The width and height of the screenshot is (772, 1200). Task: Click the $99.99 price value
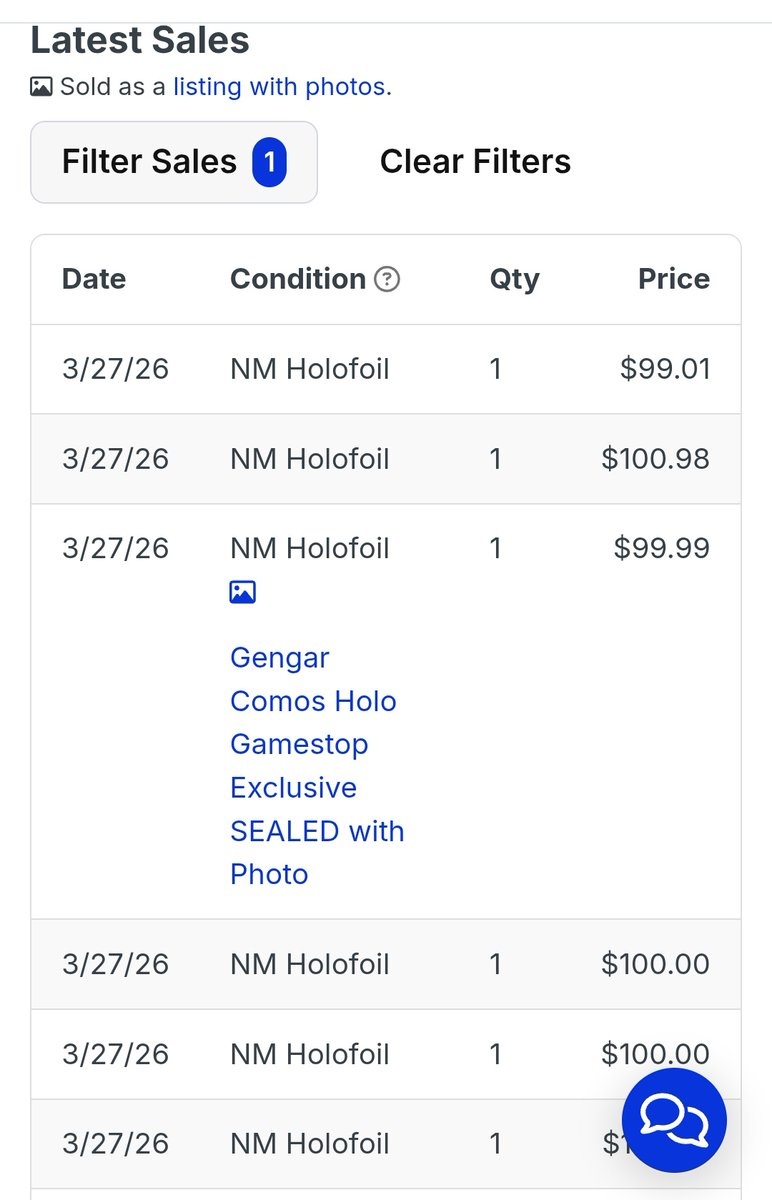(x=662, y=548)
